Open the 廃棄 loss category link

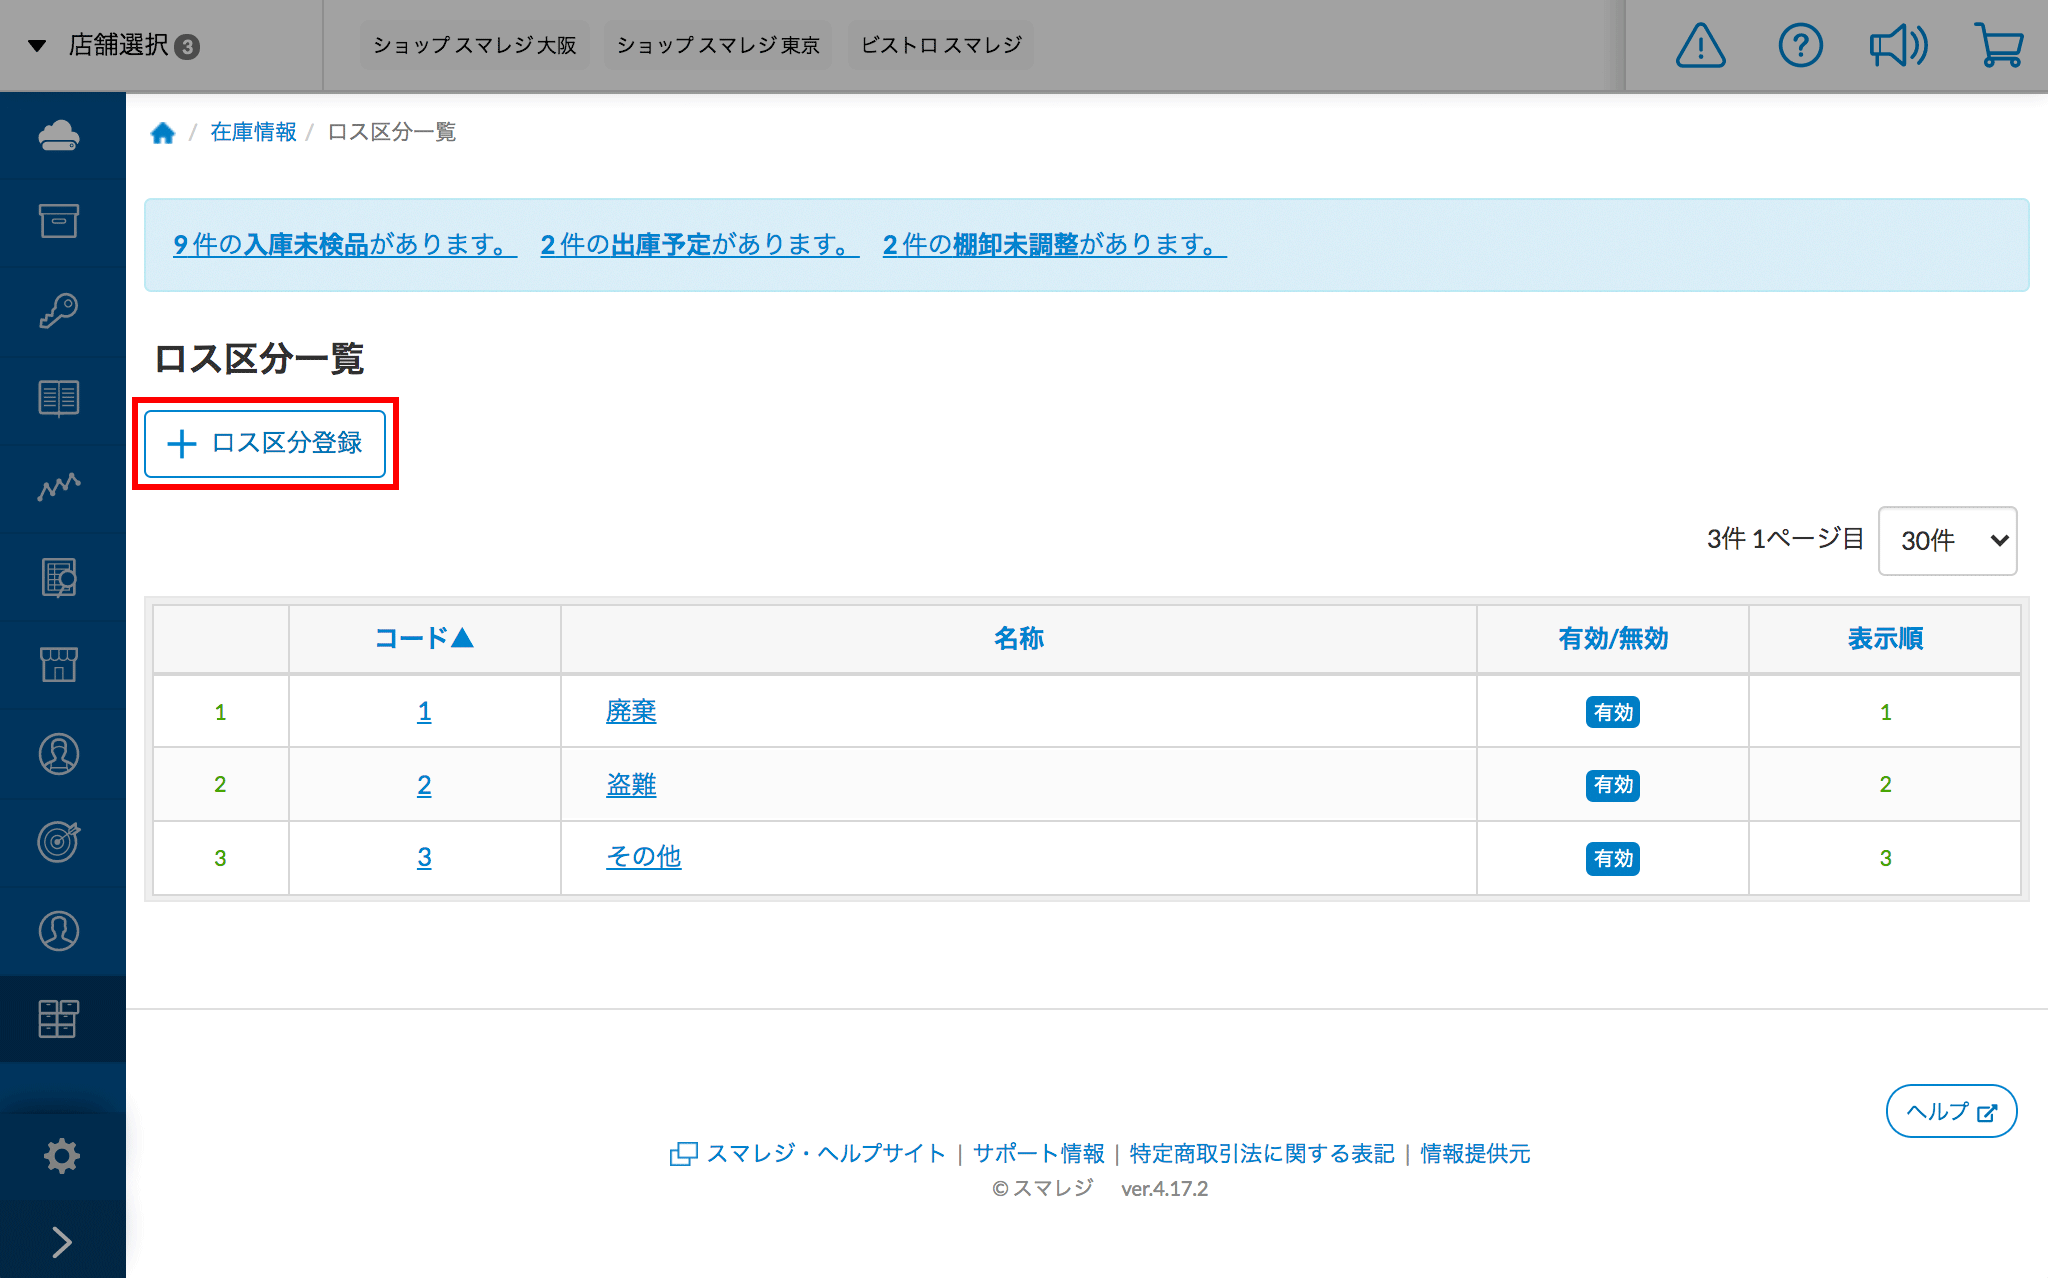(631, 711)
